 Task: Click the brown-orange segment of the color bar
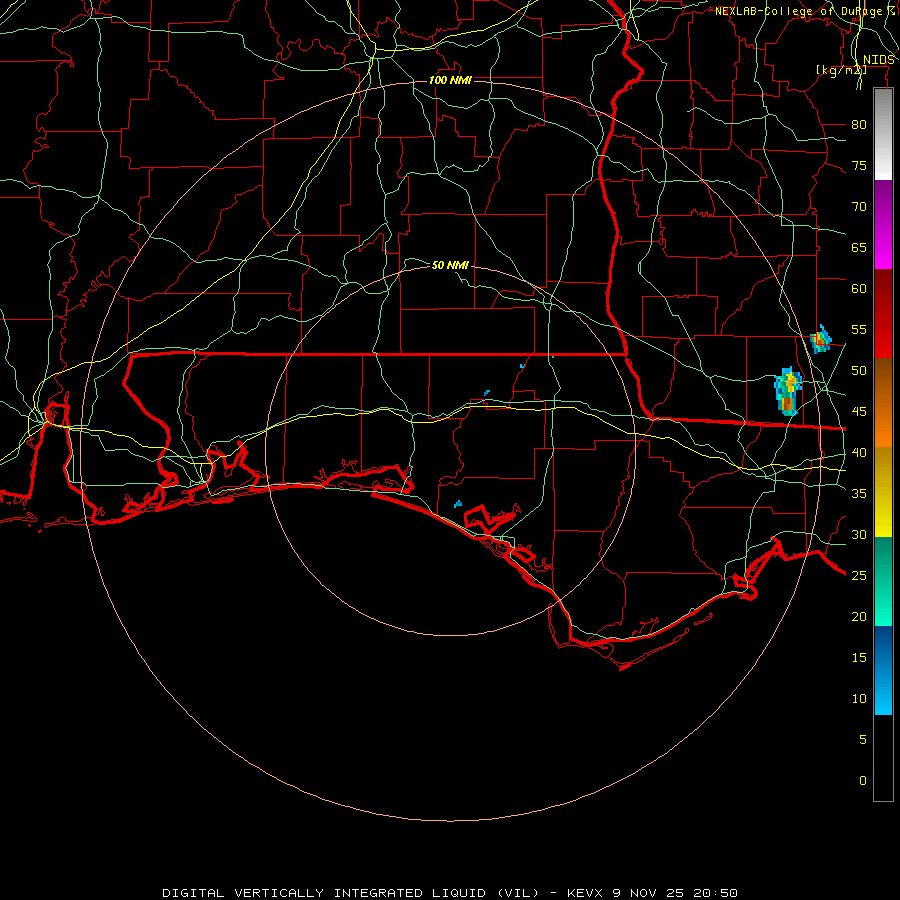tap(883, 404)
